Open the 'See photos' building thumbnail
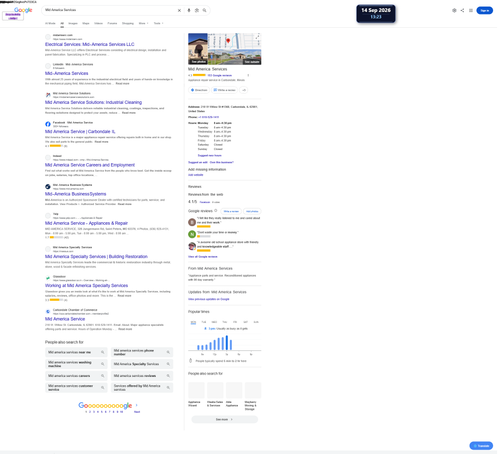500x454 pixels. point(198,49)
